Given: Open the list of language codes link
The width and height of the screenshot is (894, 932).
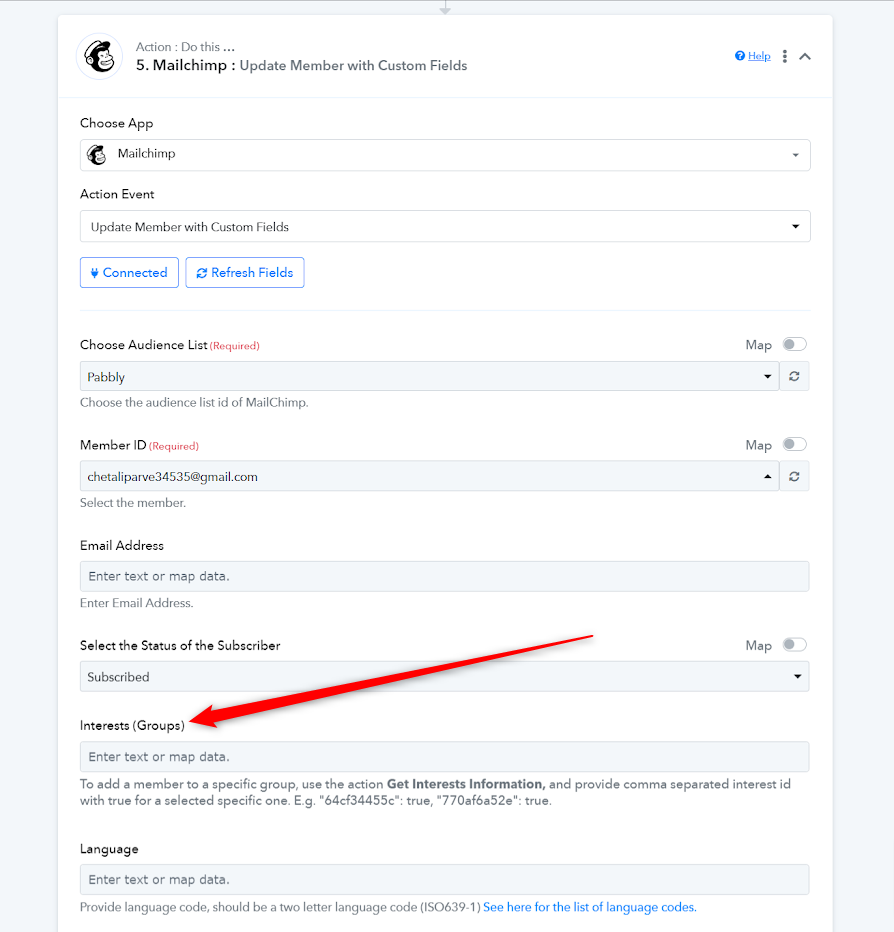Looking at the screenshot, I should coord(590,907).
